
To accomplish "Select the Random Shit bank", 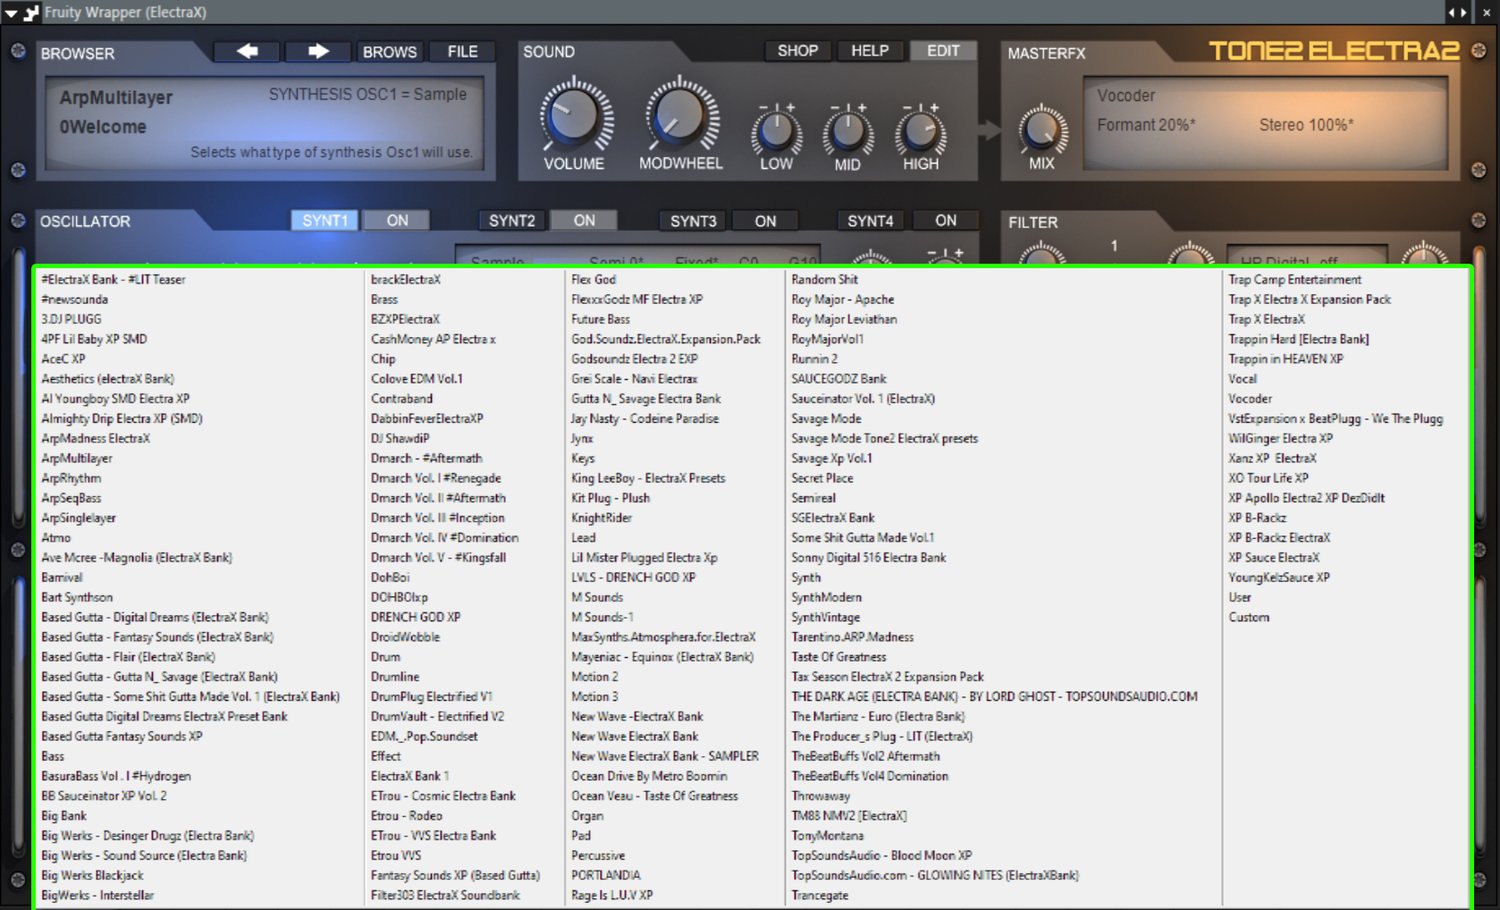I will pos(824,280).
